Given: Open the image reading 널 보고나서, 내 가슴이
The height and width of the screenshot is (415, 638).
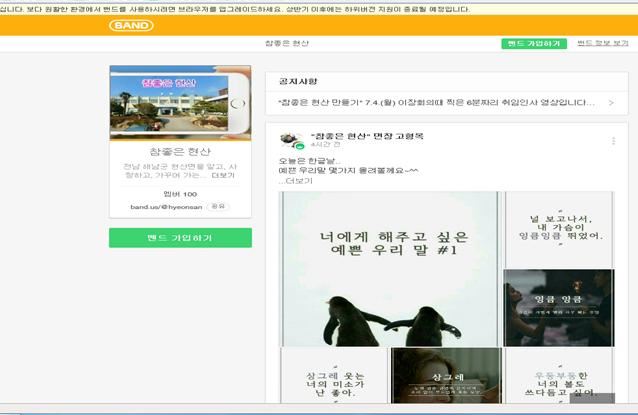Looking at the screenshot, I should click(x=559, y=229).
